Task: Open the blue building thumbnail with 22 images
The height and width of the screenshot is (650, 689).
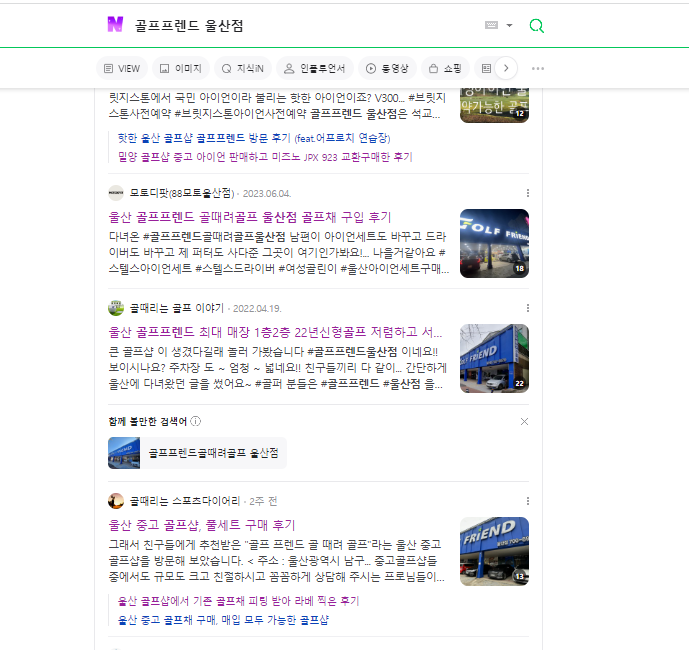Action: pos(494,359)
